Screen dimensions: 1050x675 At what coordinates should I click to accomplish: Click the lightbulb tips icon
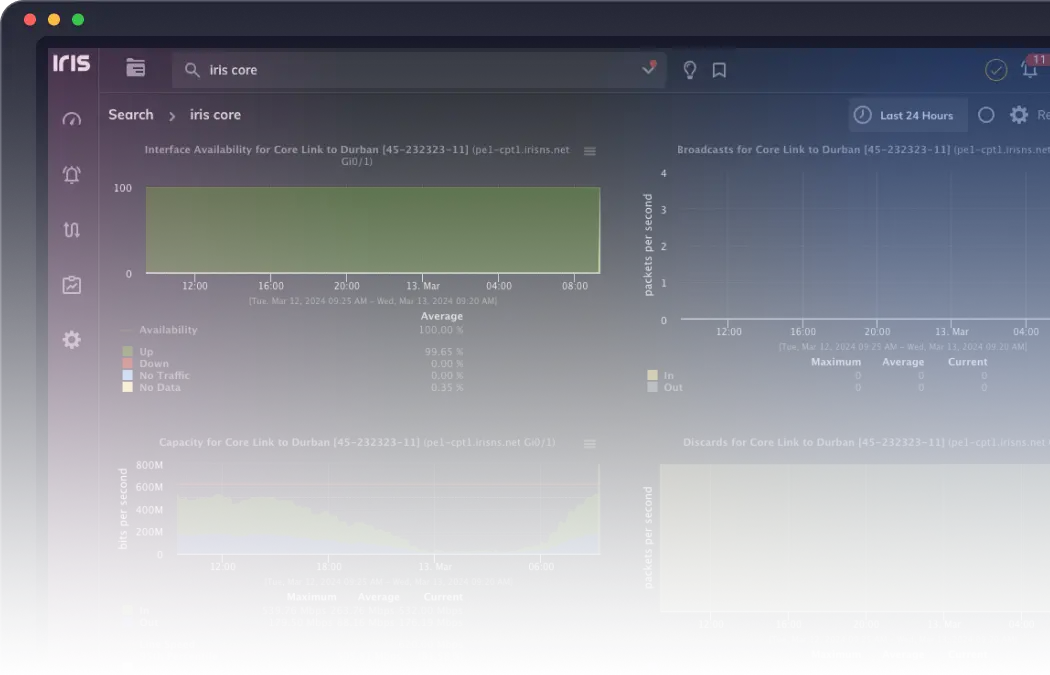click(689, 70)
